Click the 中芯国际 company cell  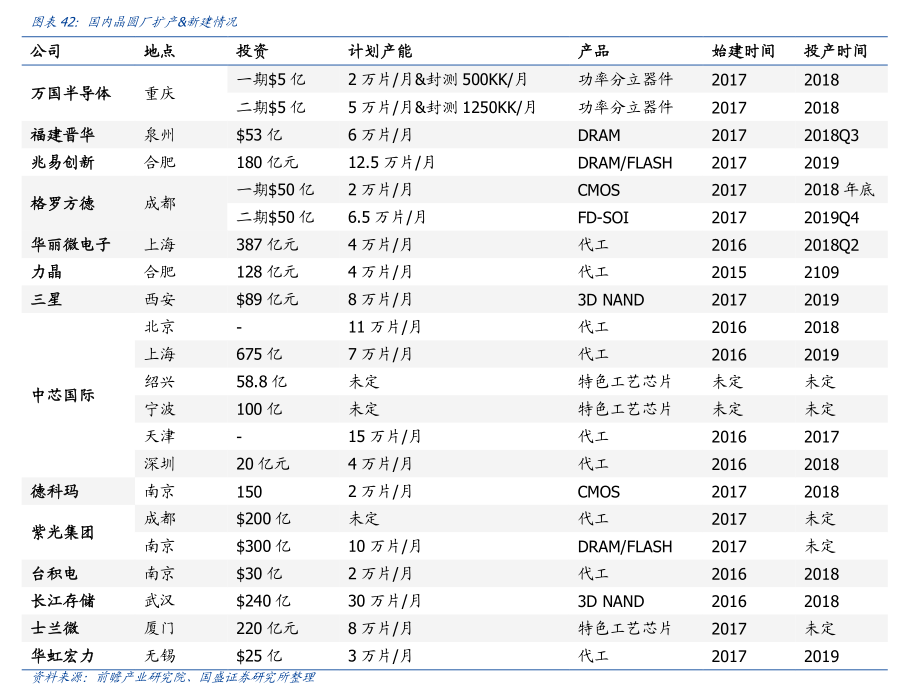pyautogui.click(x=63, y=395)
